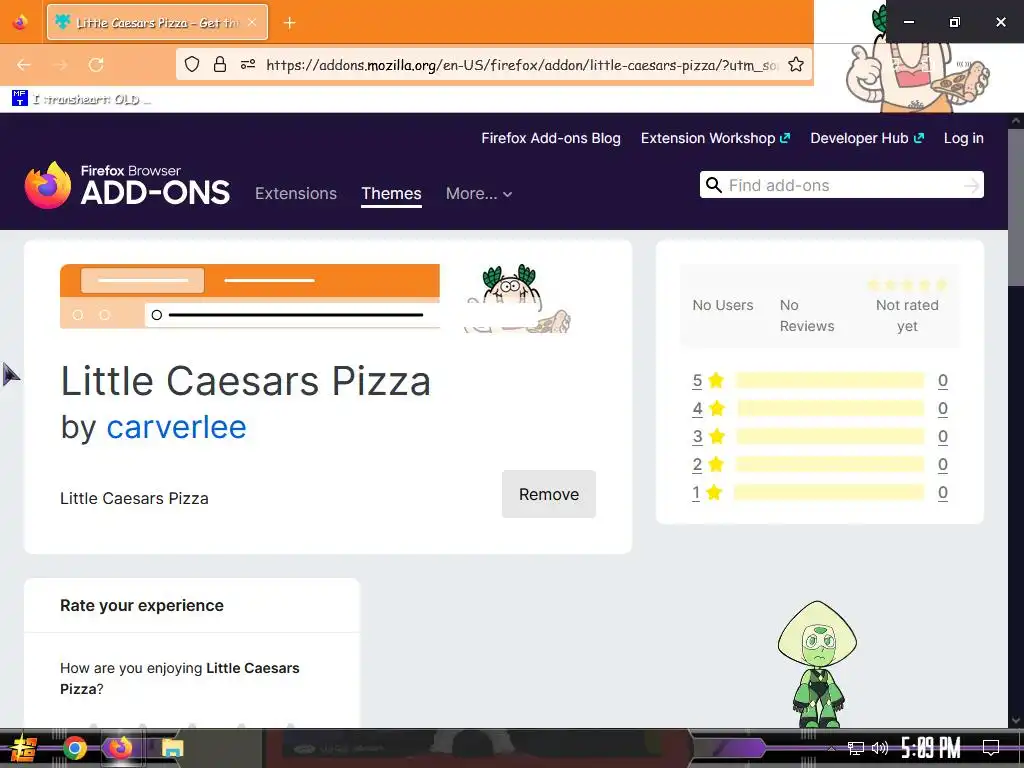Click the Log in link
The width and height of the screenshot is (1024, 768).
tap(963, 138)
